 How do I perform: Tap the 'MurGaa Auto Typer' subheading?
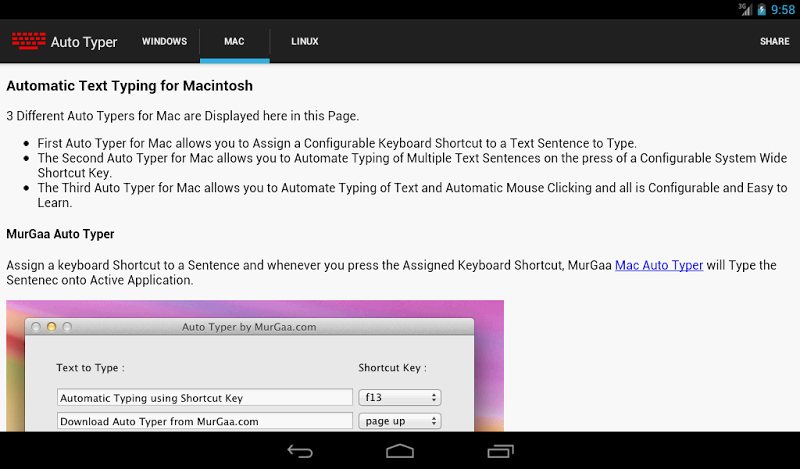tap(60, 234)
